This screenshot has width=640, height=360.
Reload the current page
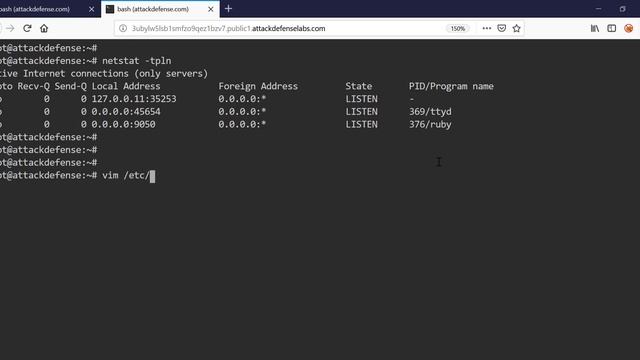click(x=27, y=28)
